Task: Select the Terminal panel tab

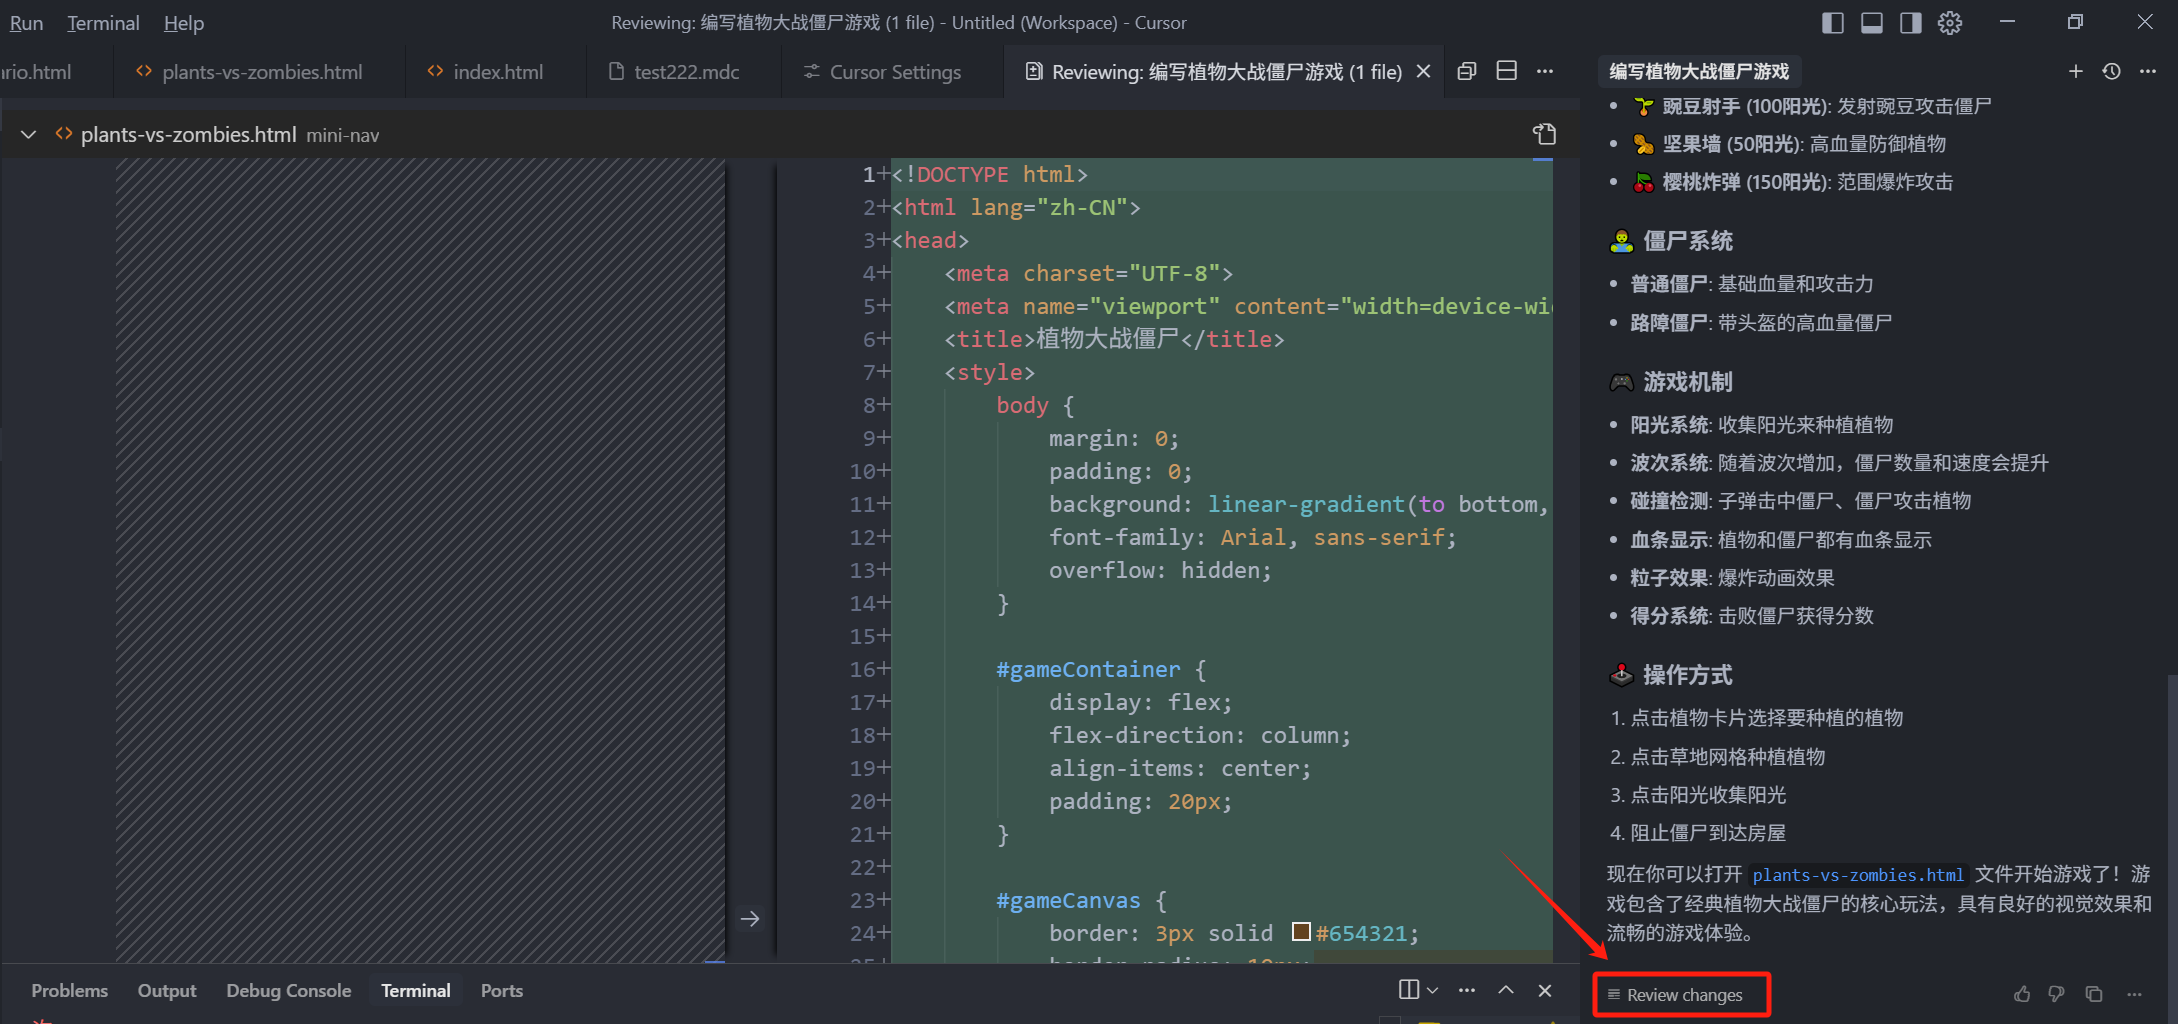Action: point(416,990)
